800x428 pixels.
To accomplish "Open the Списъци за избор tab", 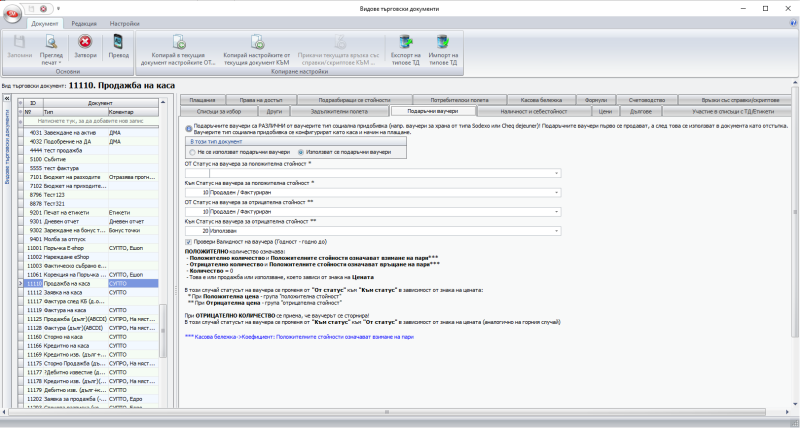I will click(x=219, y=111).
